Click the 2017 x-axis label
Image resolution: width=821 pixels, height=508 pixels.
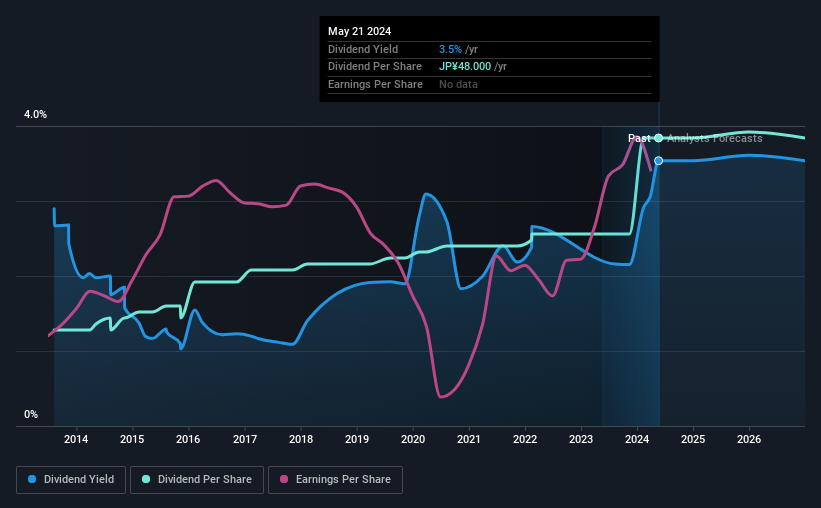[x=245, y=439]
